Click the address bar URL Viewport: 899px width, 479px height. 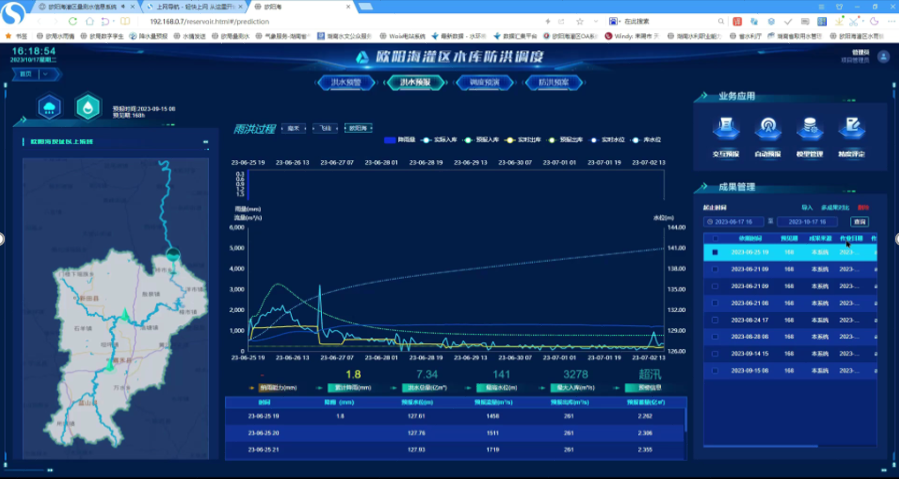(209, 21)
